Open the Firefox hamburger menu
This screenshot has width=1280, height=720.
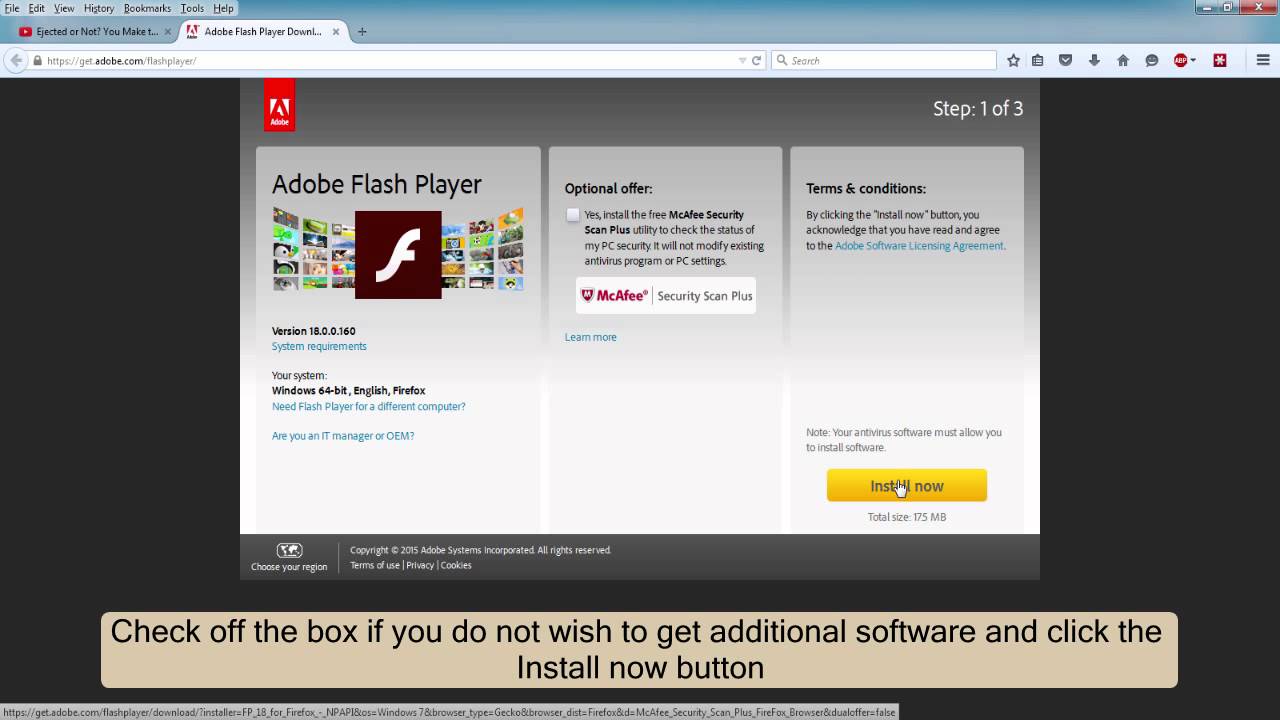(1264, 60)
